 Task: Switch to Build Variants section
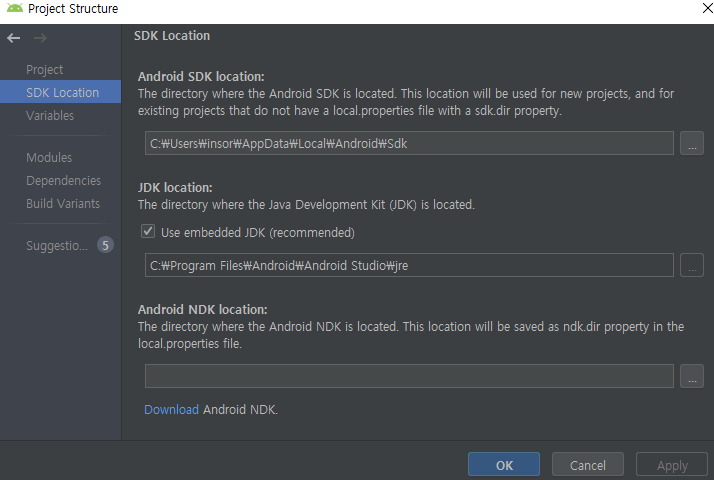(63, 203)
